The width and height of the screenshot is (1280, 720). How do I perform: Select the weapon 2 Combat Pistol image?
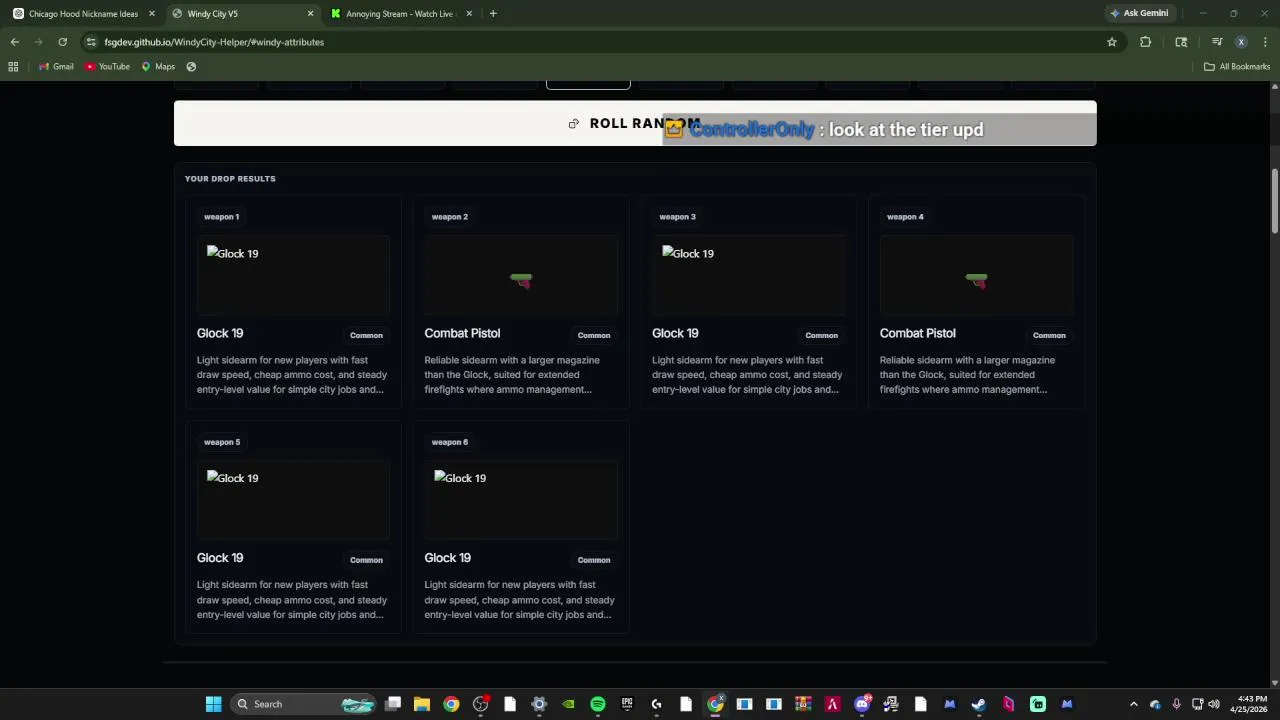[x=521, y=275]
